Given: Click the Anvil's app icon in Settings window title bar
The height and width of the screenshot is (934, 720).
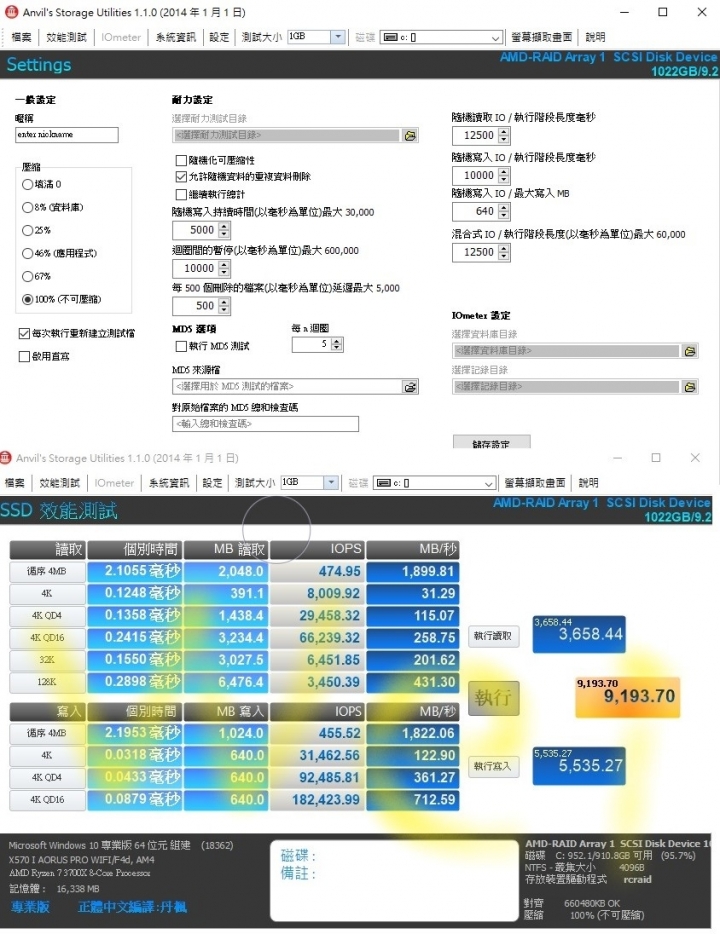Looking at the screenshot, I should pyautogui.click(x=11, y=12).
